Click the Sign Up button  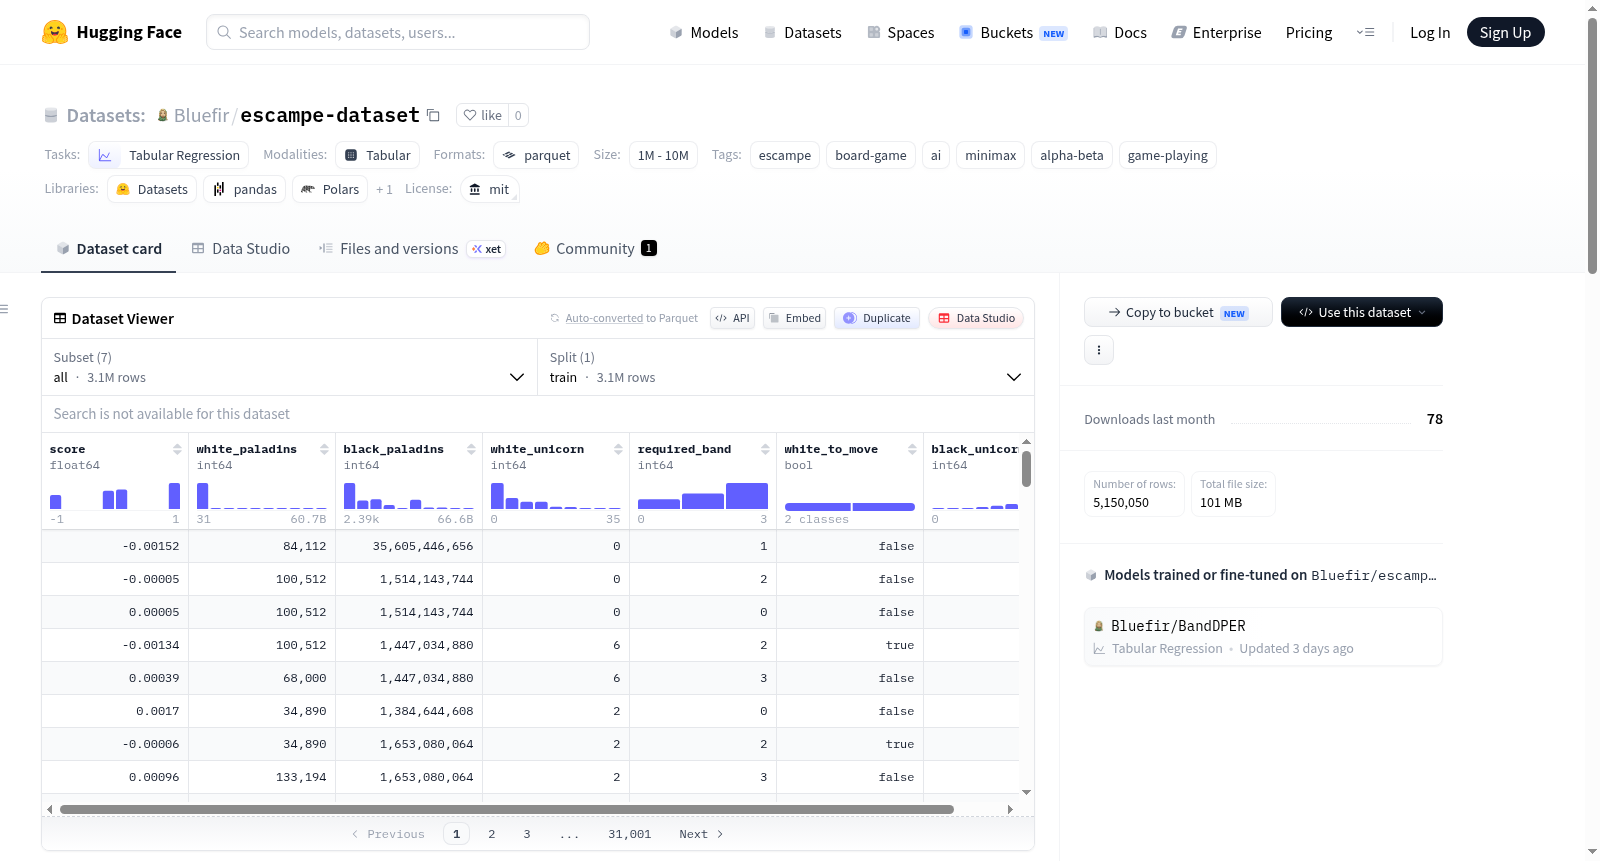click(x=1505, y=32)
